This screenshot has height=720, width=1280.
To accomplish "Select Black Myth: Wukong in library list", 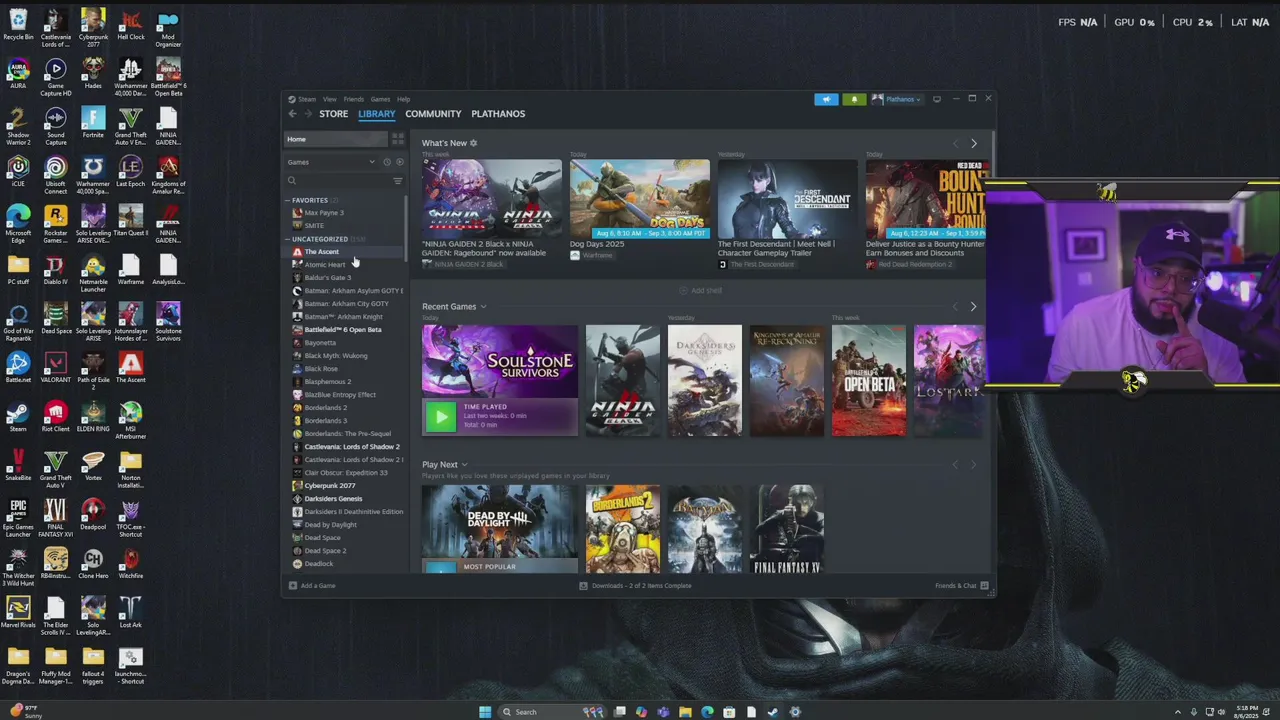I will click(336, 356).
